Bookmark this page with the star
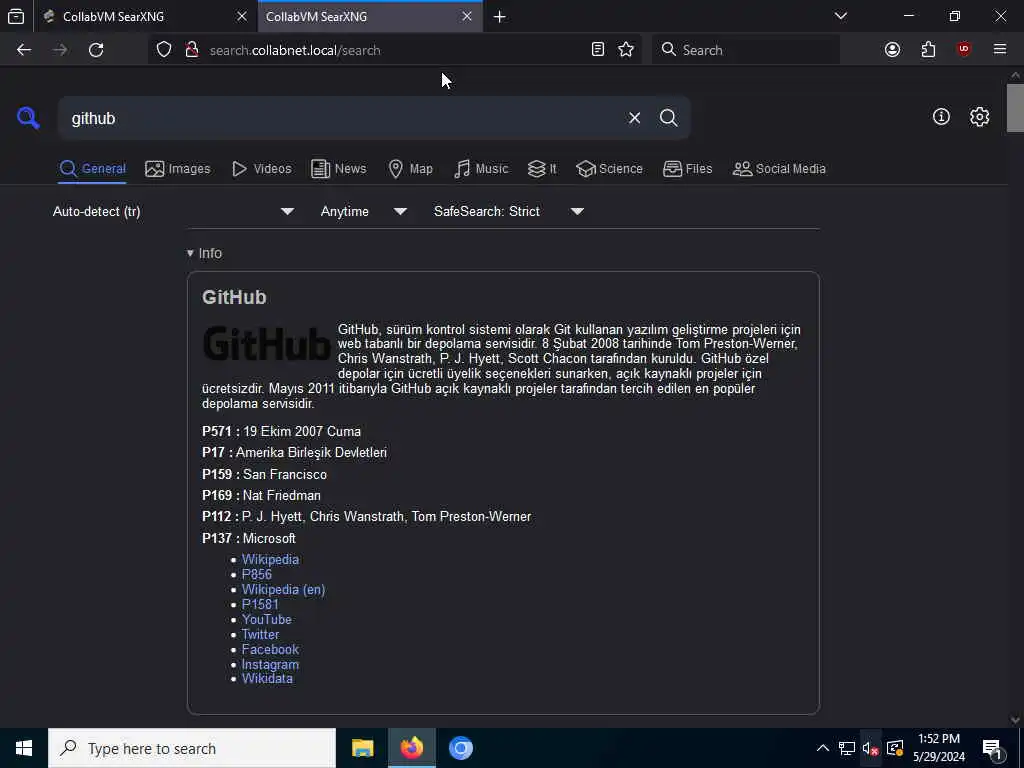 click(626, 50)
